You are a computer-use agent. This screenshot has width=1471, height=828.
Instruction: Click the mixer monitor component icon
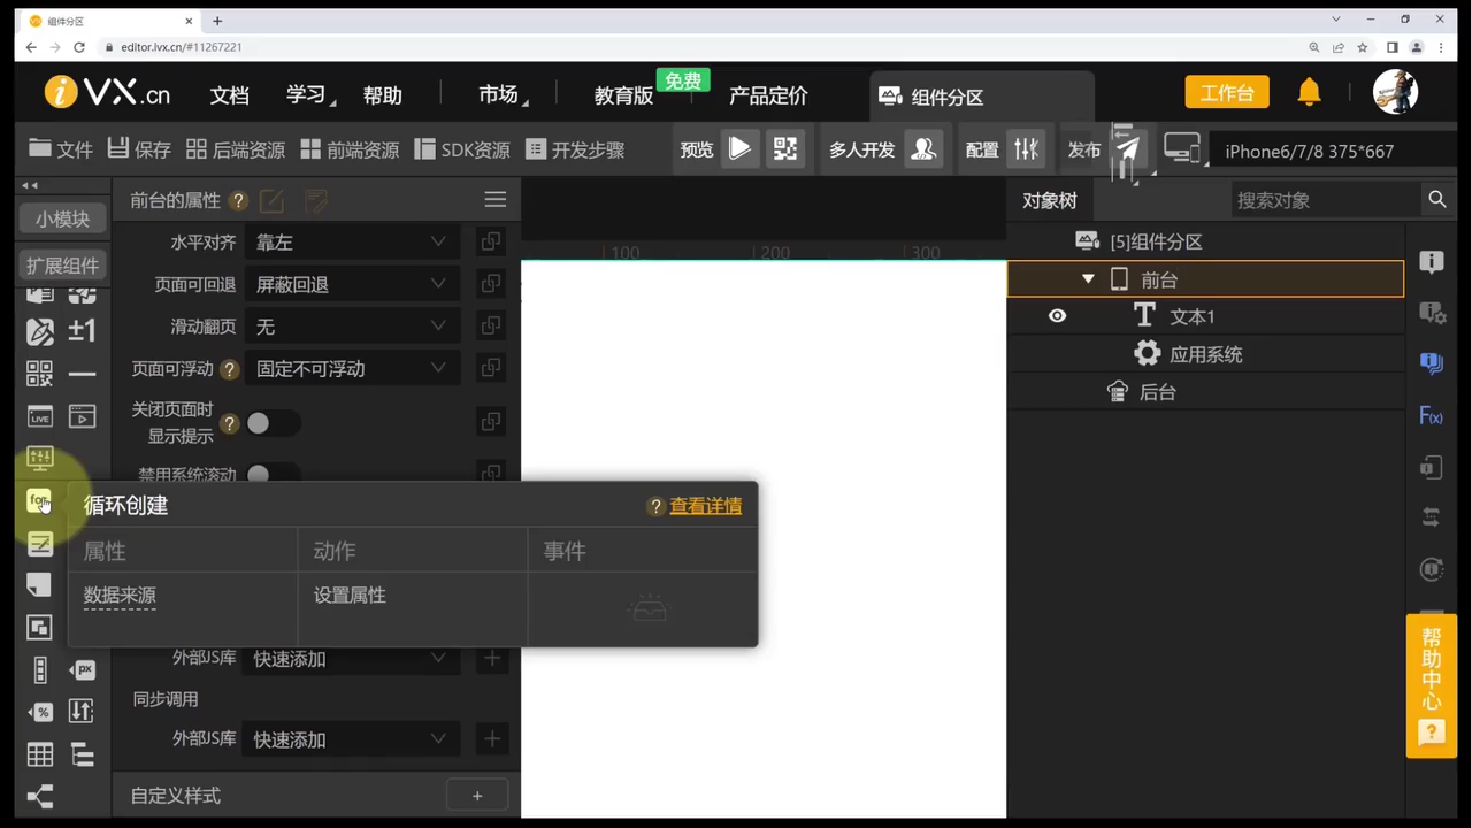(x=39, y=458)
